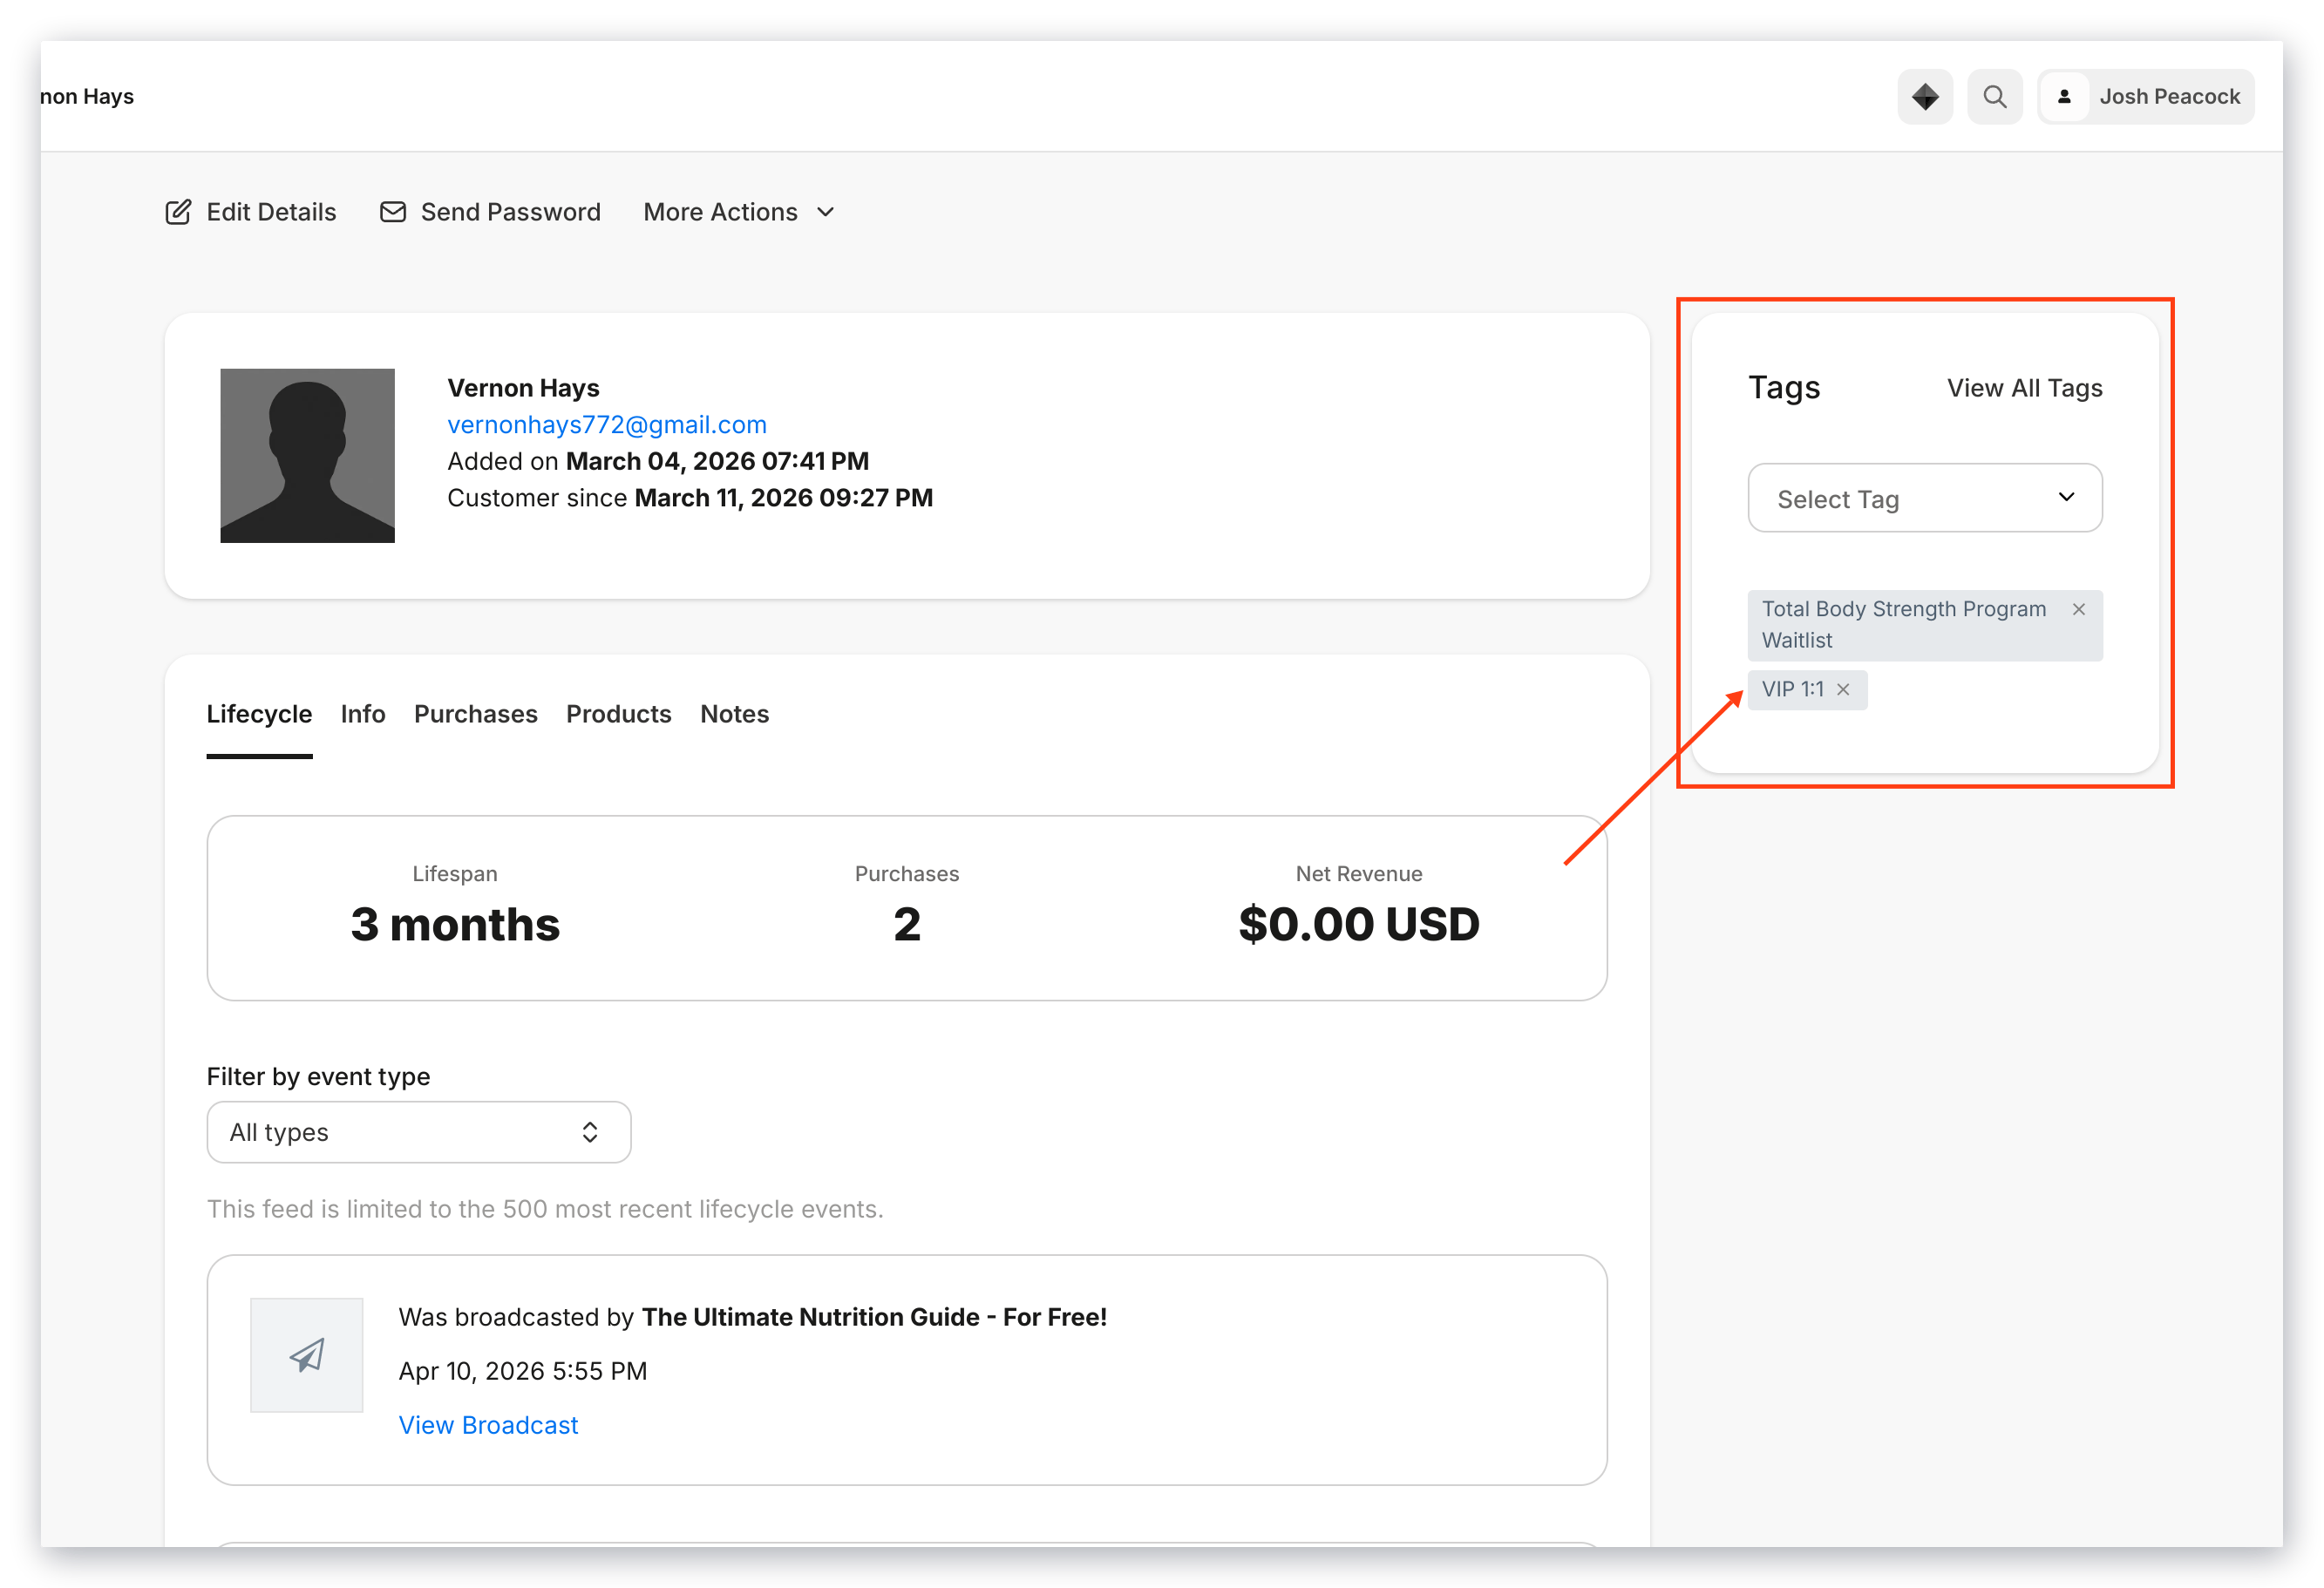Expand the More Actions menu
The image size is (2324, 1588).
tap(739, 212)
